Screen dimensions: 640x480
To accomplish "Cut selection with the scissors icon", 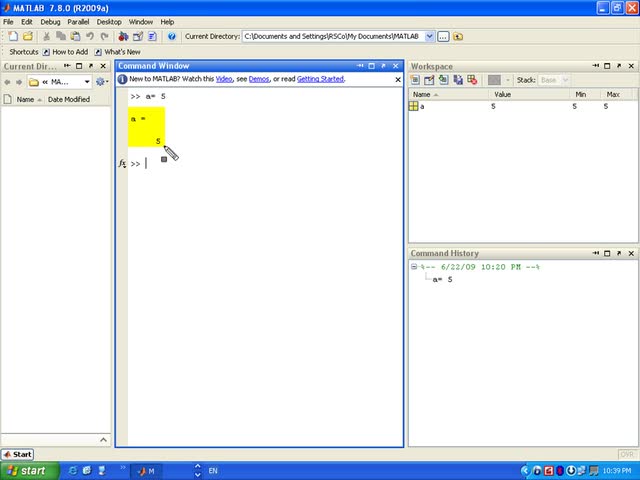I will pyautogui.click(x=47, y=36).
